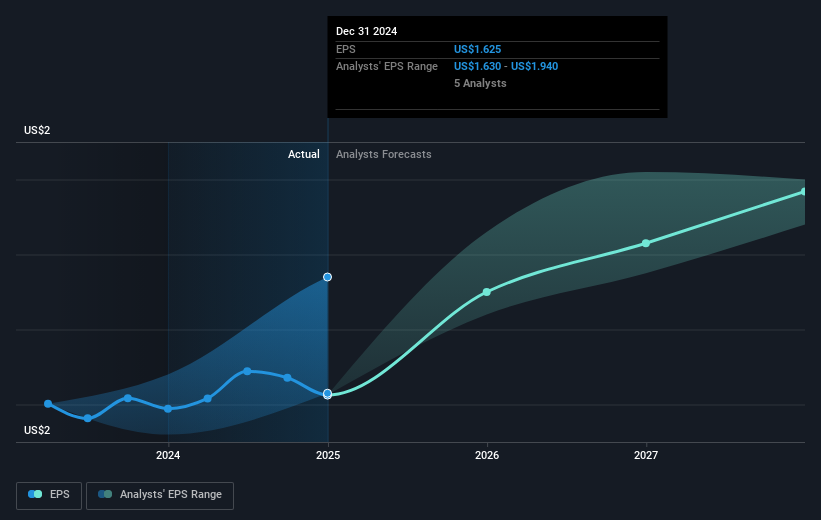
Task: Select the Dec 31 2024 actual EPS point
Action: pyautogui.click(x=327, y=393)
